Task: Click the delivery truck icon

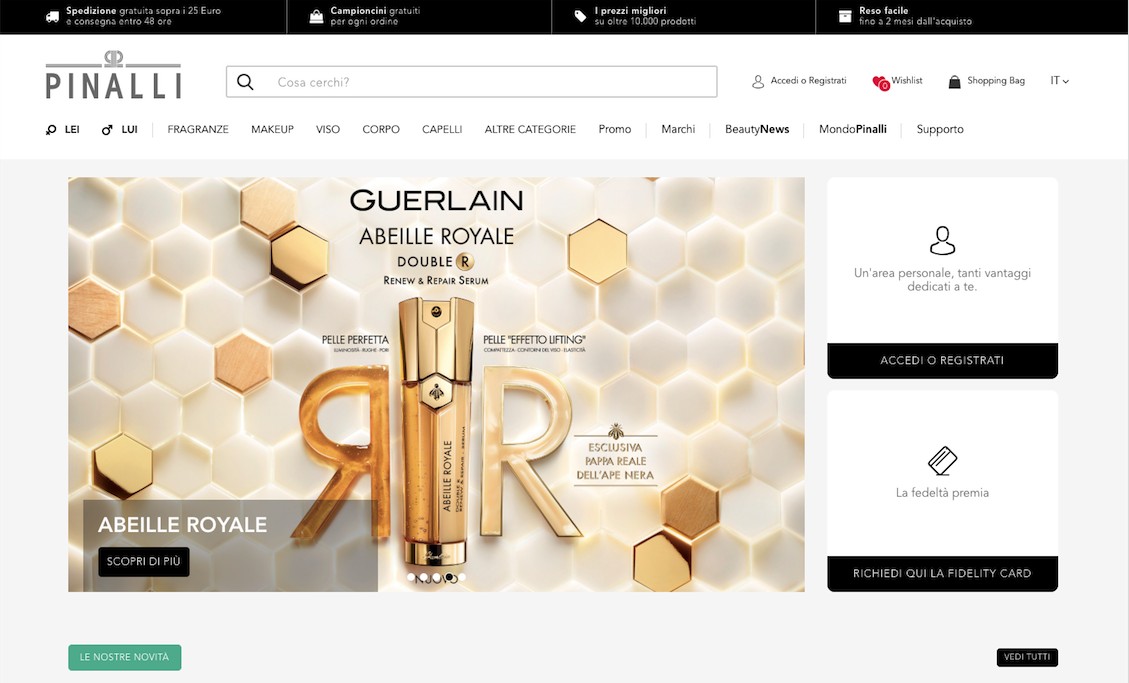Action: [53, 16]
